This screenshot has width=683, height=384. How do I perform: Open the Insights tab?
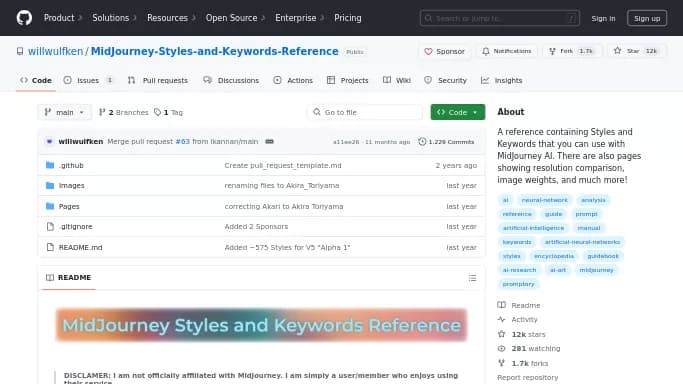click(x=501, y=81)
